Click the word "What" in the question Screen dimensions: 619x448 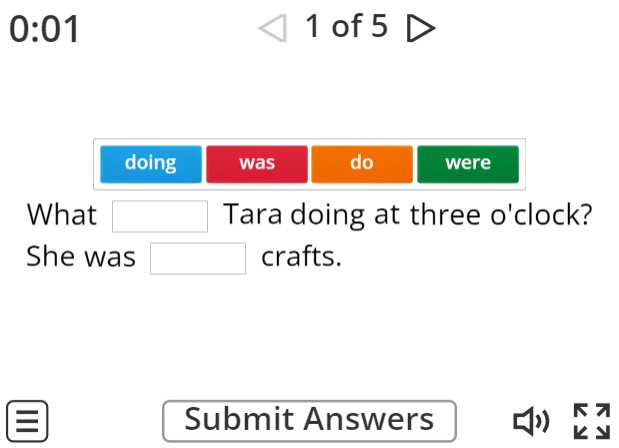point(62,215)
